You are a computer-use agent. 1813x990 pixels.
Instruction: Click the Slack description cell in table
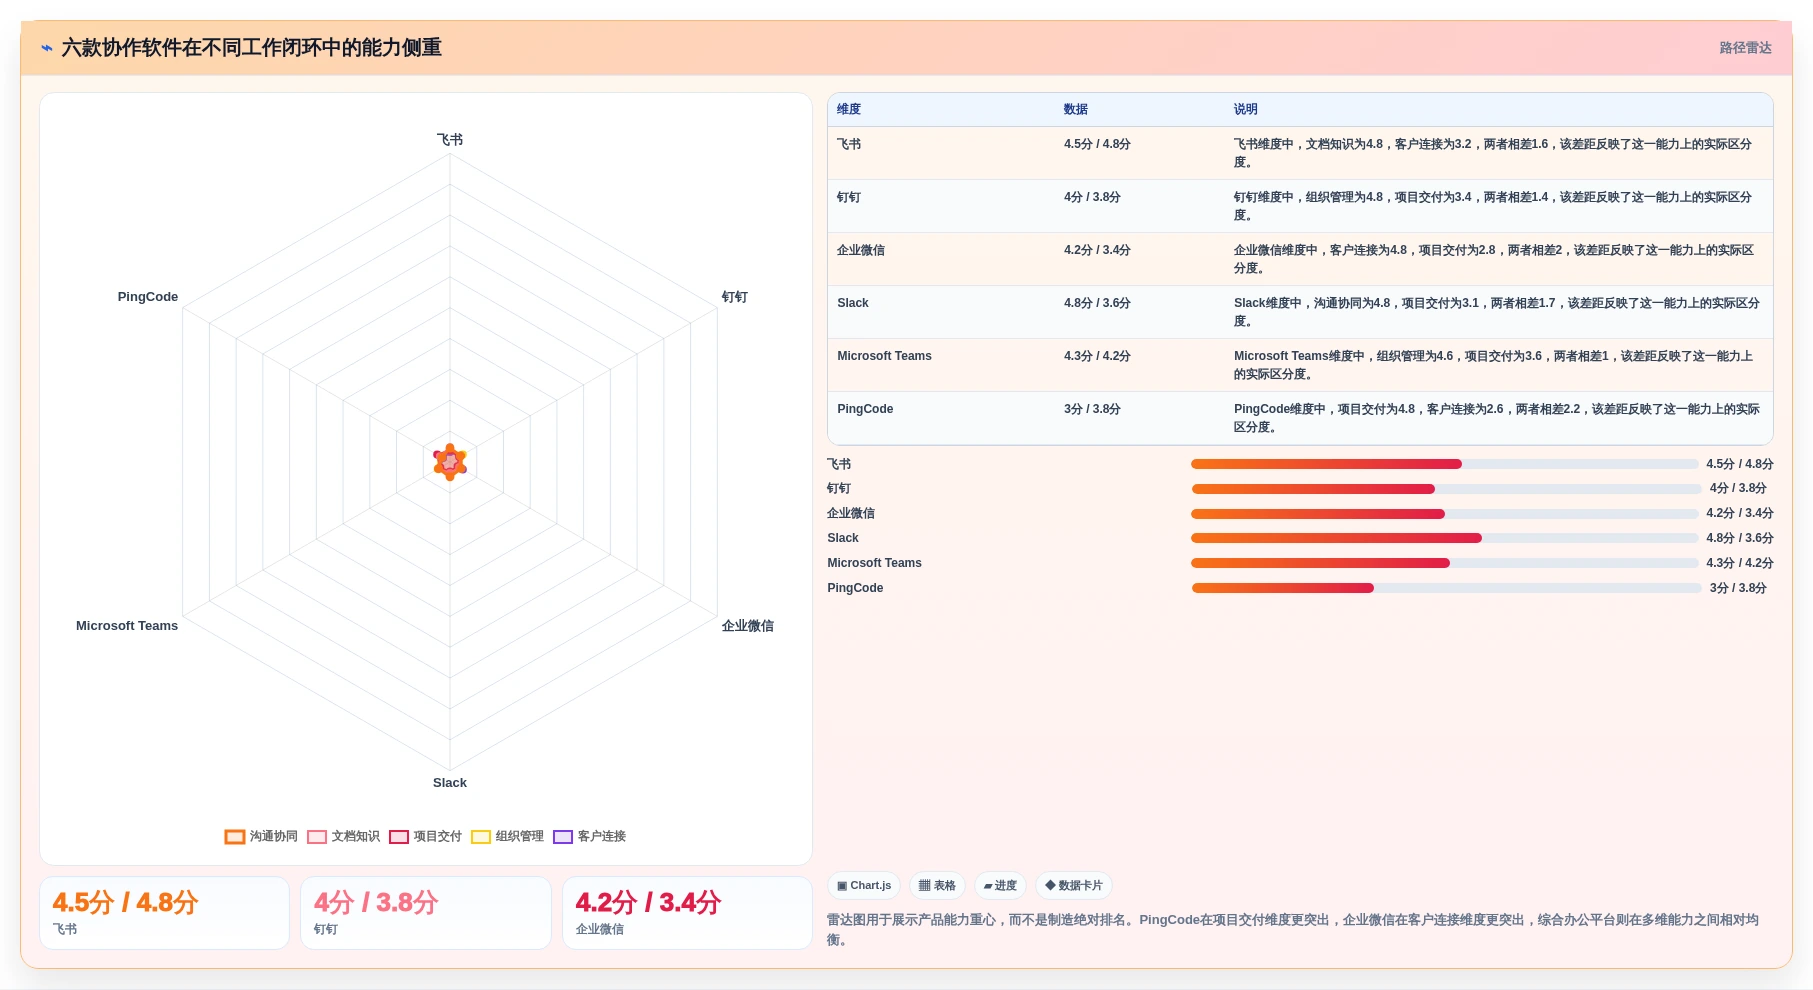point(1497,312)
